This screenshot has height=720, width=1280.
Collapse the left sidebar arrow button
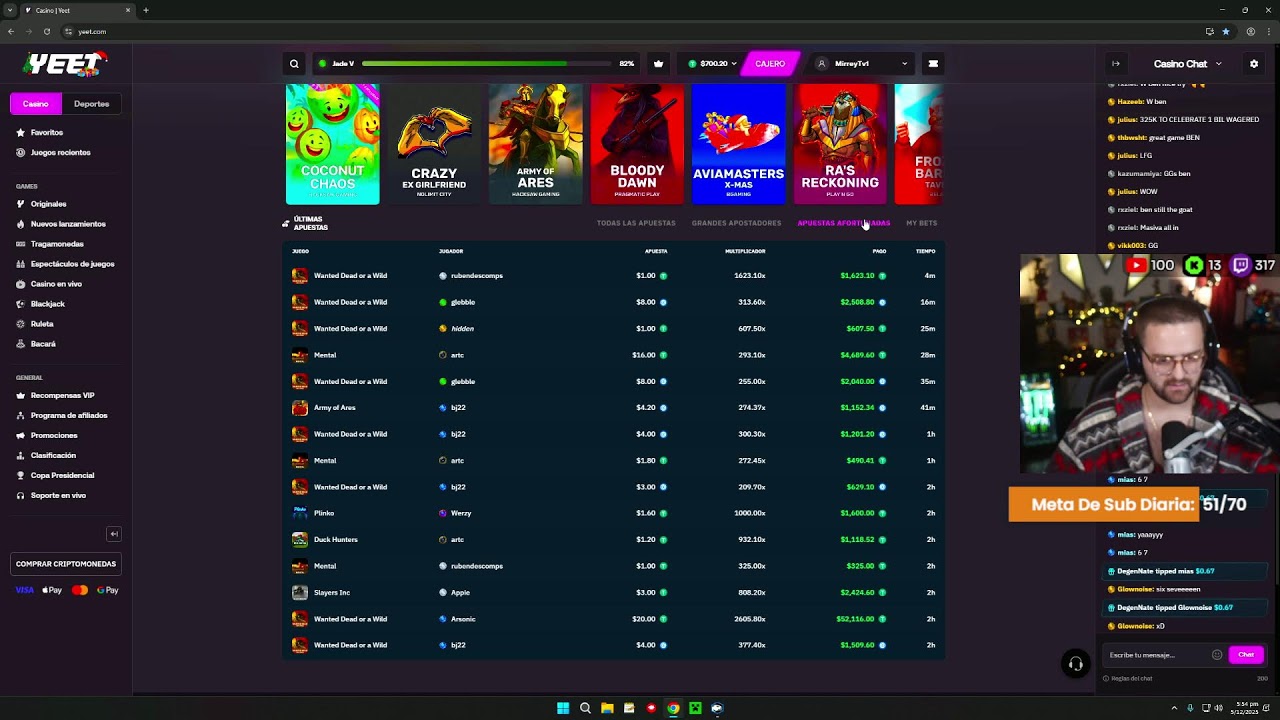click(114, 534)
